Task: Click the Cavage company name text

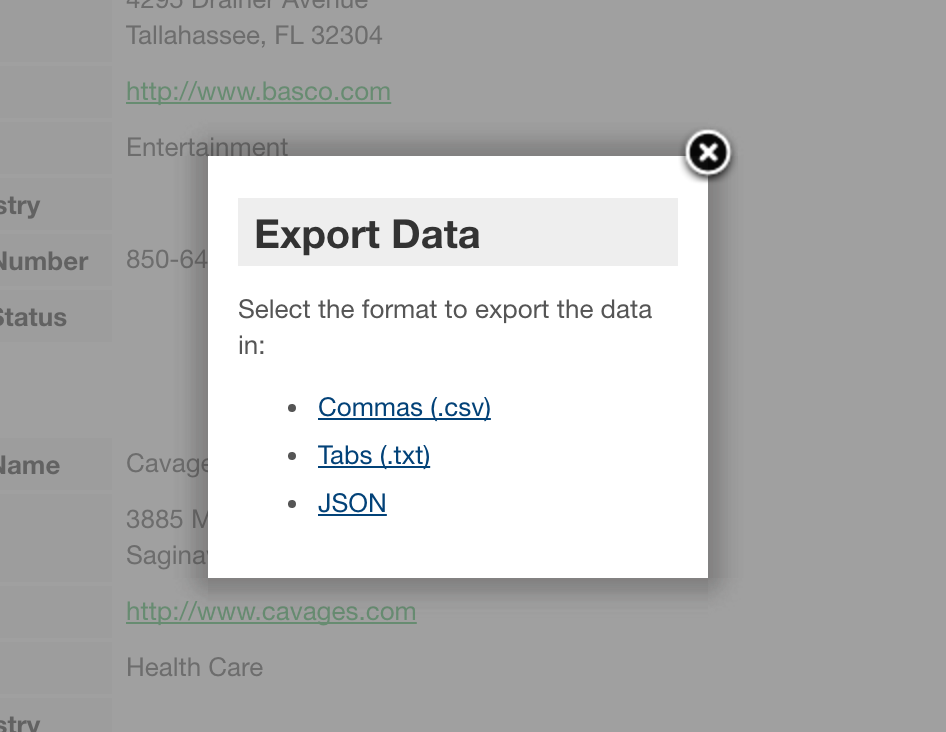Action: click(x=167, y=464)
